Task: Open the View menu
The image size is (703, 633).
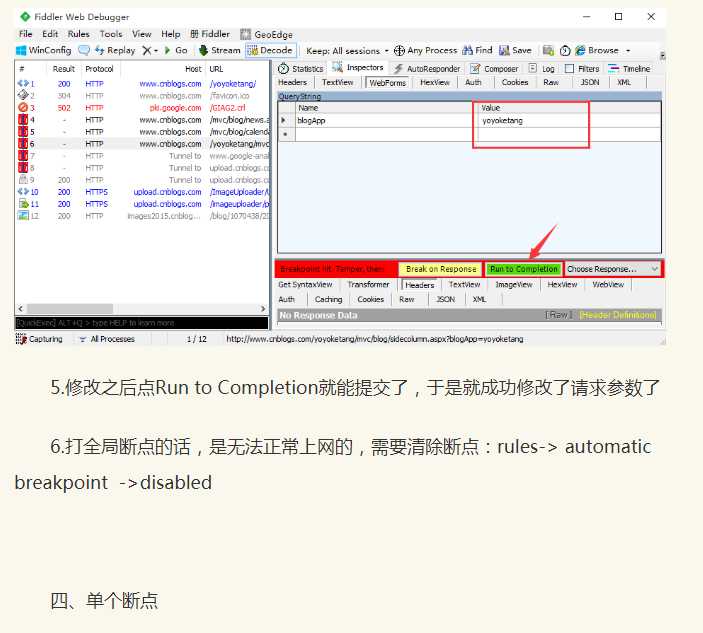Action: click(x=142, y=34)
